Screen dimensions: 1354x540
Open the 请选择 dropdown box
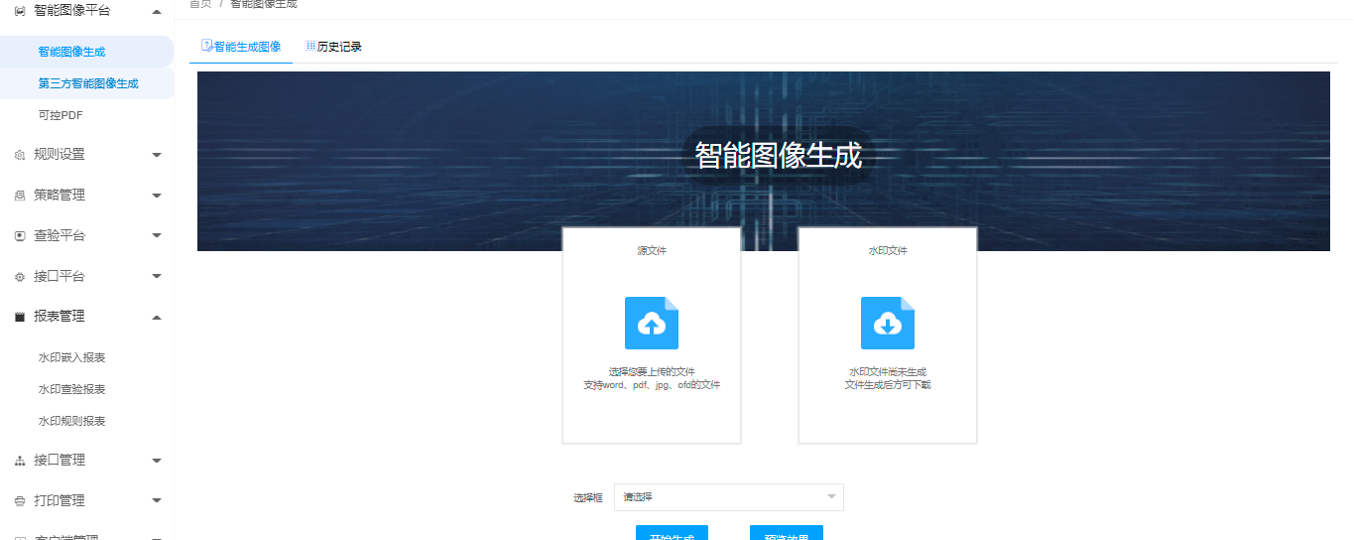(728, 497)
